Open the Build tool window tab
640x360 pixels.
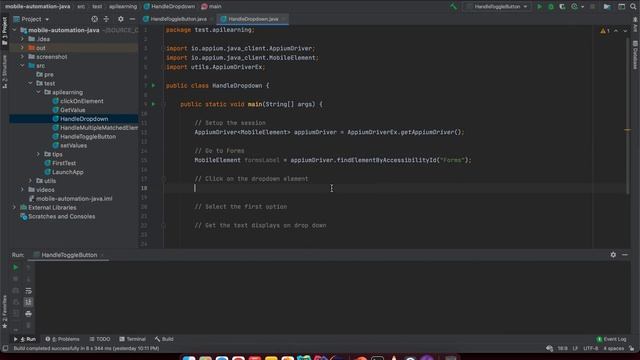tap(164, 339)
